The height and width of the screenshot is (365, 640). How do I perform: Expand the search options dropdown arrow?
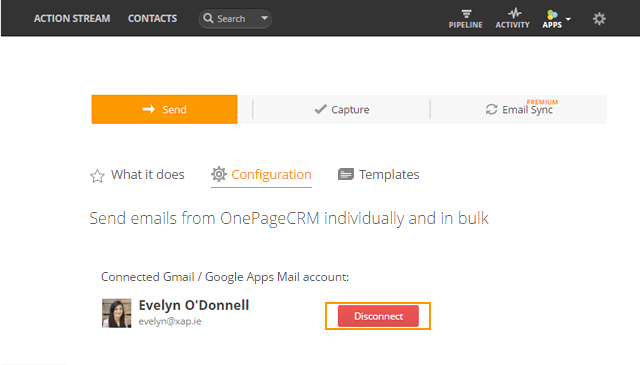(264, 18)
